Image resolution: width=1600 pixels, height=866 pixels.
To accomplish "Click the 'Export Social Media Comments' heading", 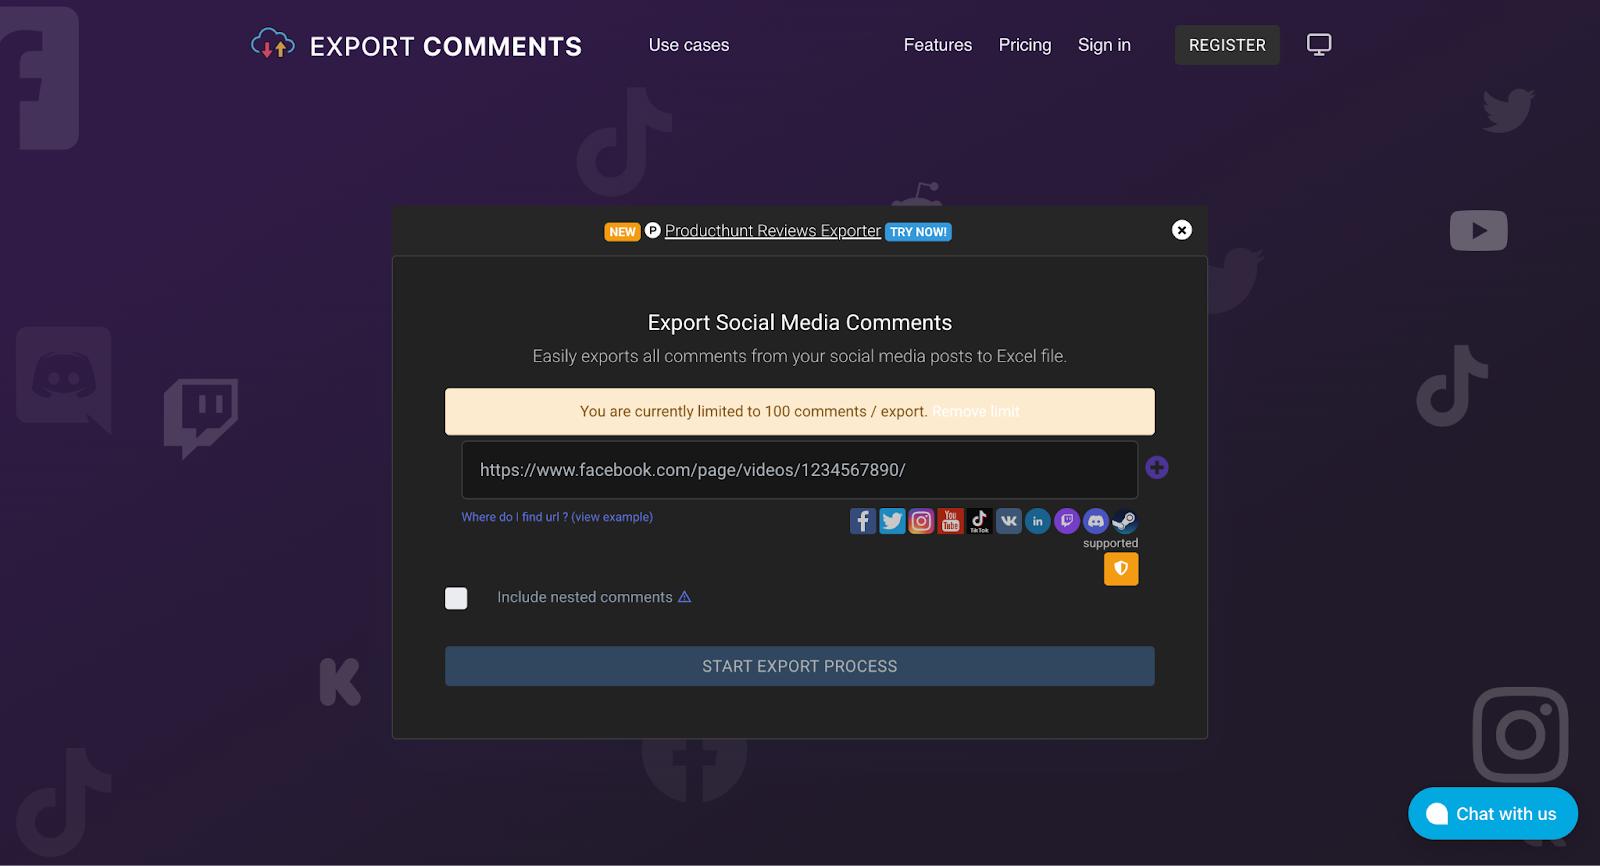I will pos(800,323).
